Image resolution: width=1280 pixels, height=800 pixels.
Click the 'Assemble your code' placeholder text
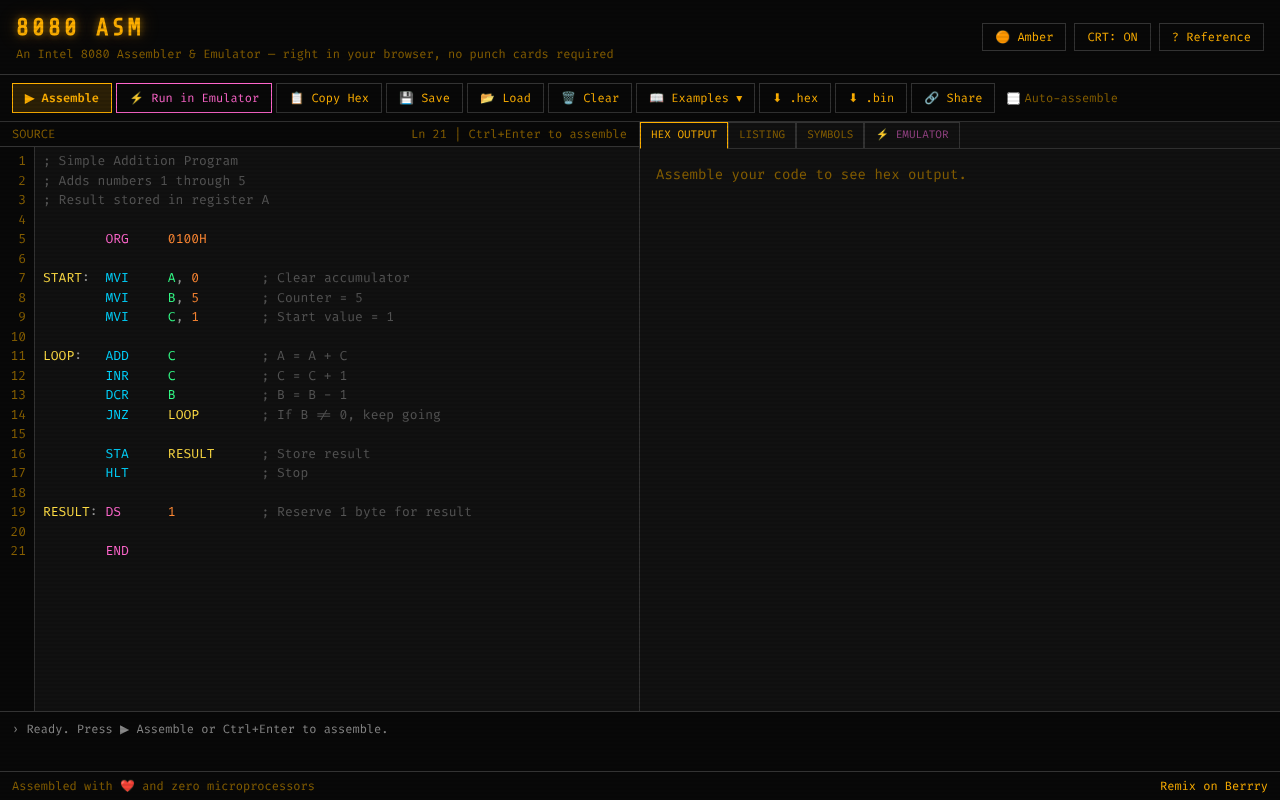[811, 174]
